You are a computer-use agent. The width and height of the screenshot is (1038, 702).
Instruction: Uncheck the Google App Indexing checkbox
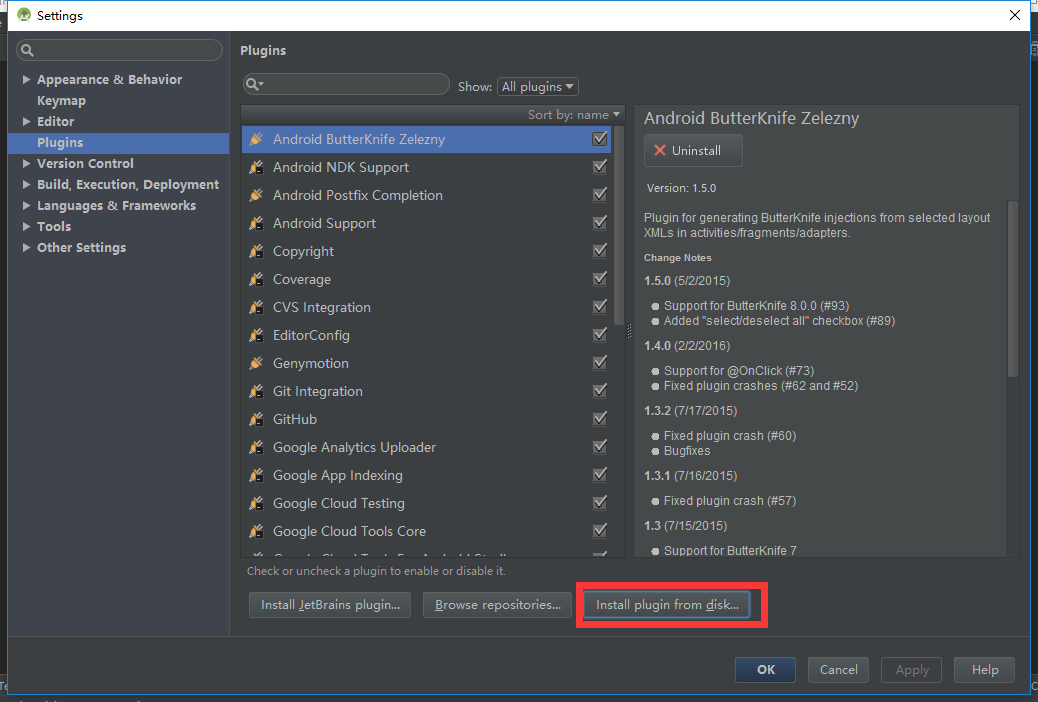click(x=600, y=474)
